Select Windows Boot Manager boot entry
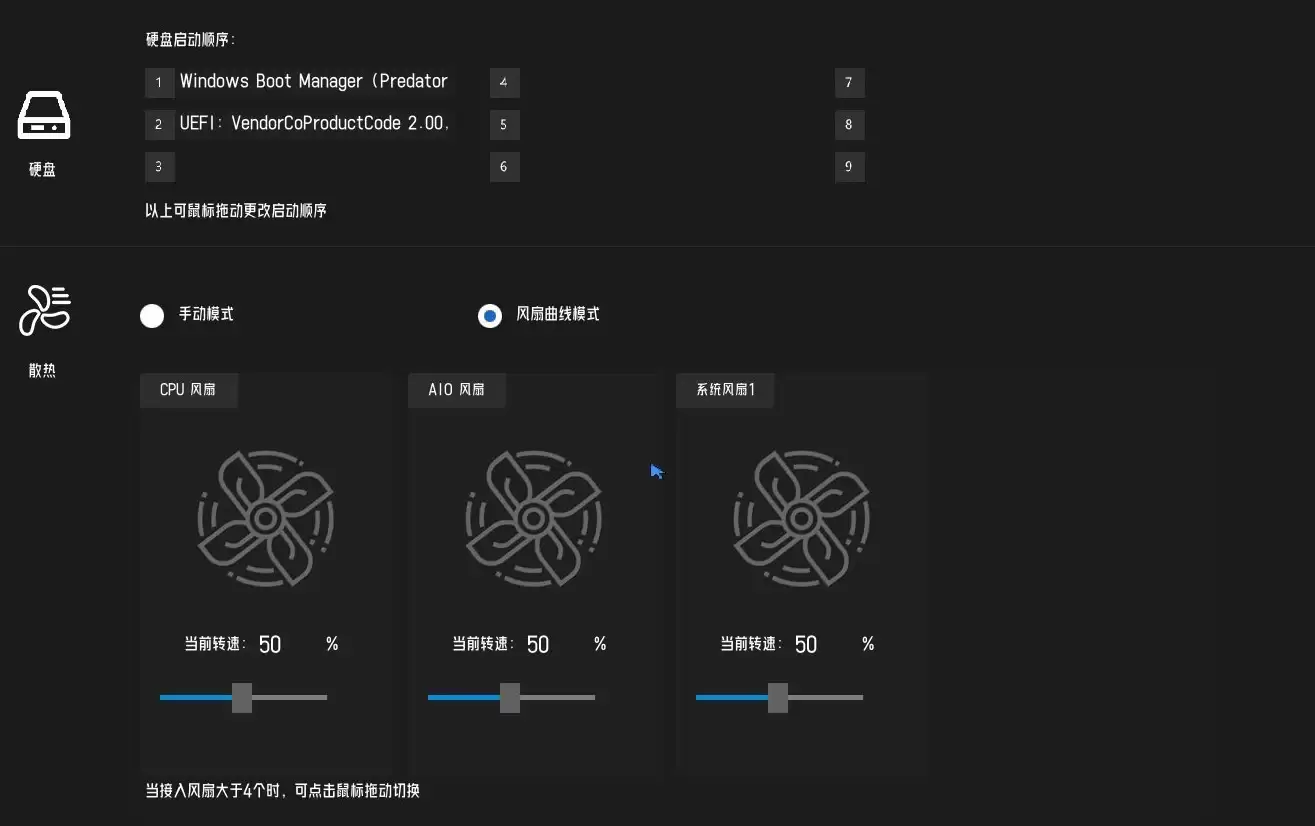 [x=313, y=82]
